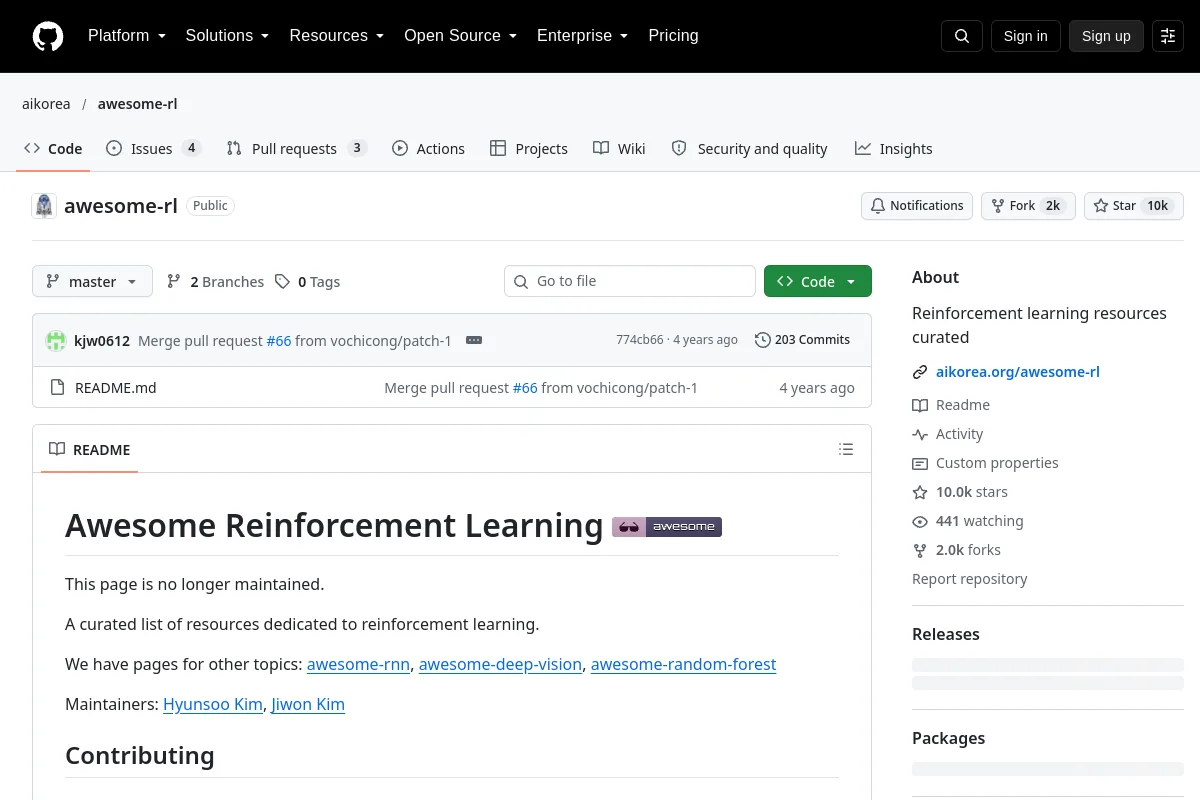
Task: Star the awesome-rl repository
Action: (1134, 206)
